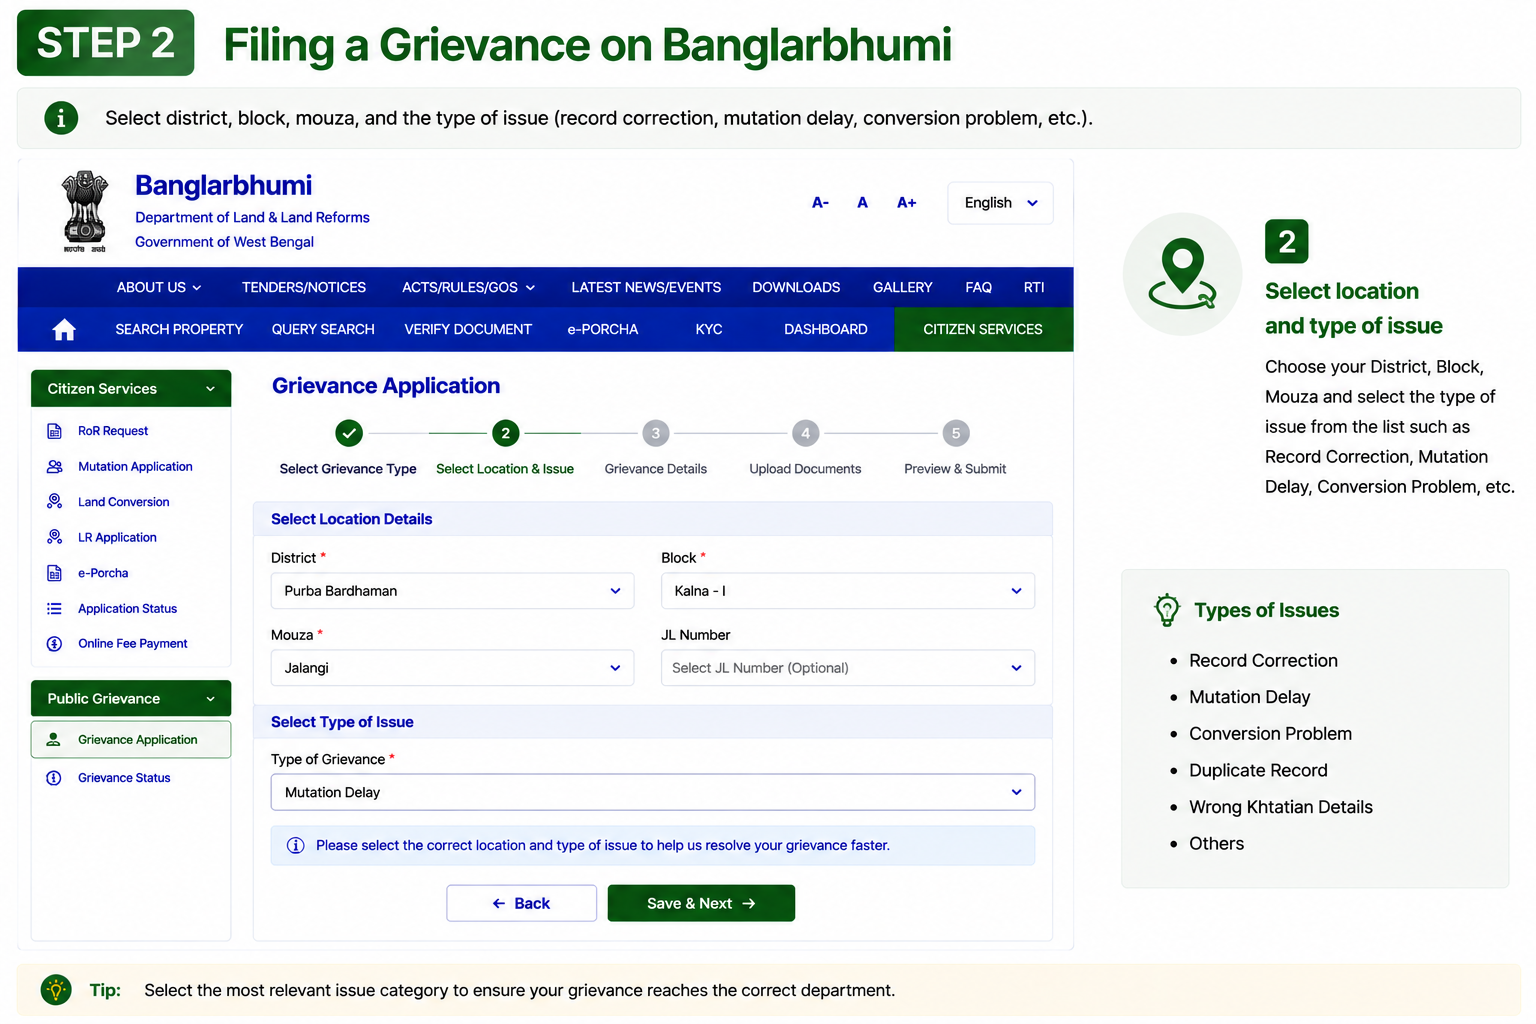This screenshot has height=1024, width=1536.
Task: Click the step 2 circle in progress tracker
Action: [505, 433]
